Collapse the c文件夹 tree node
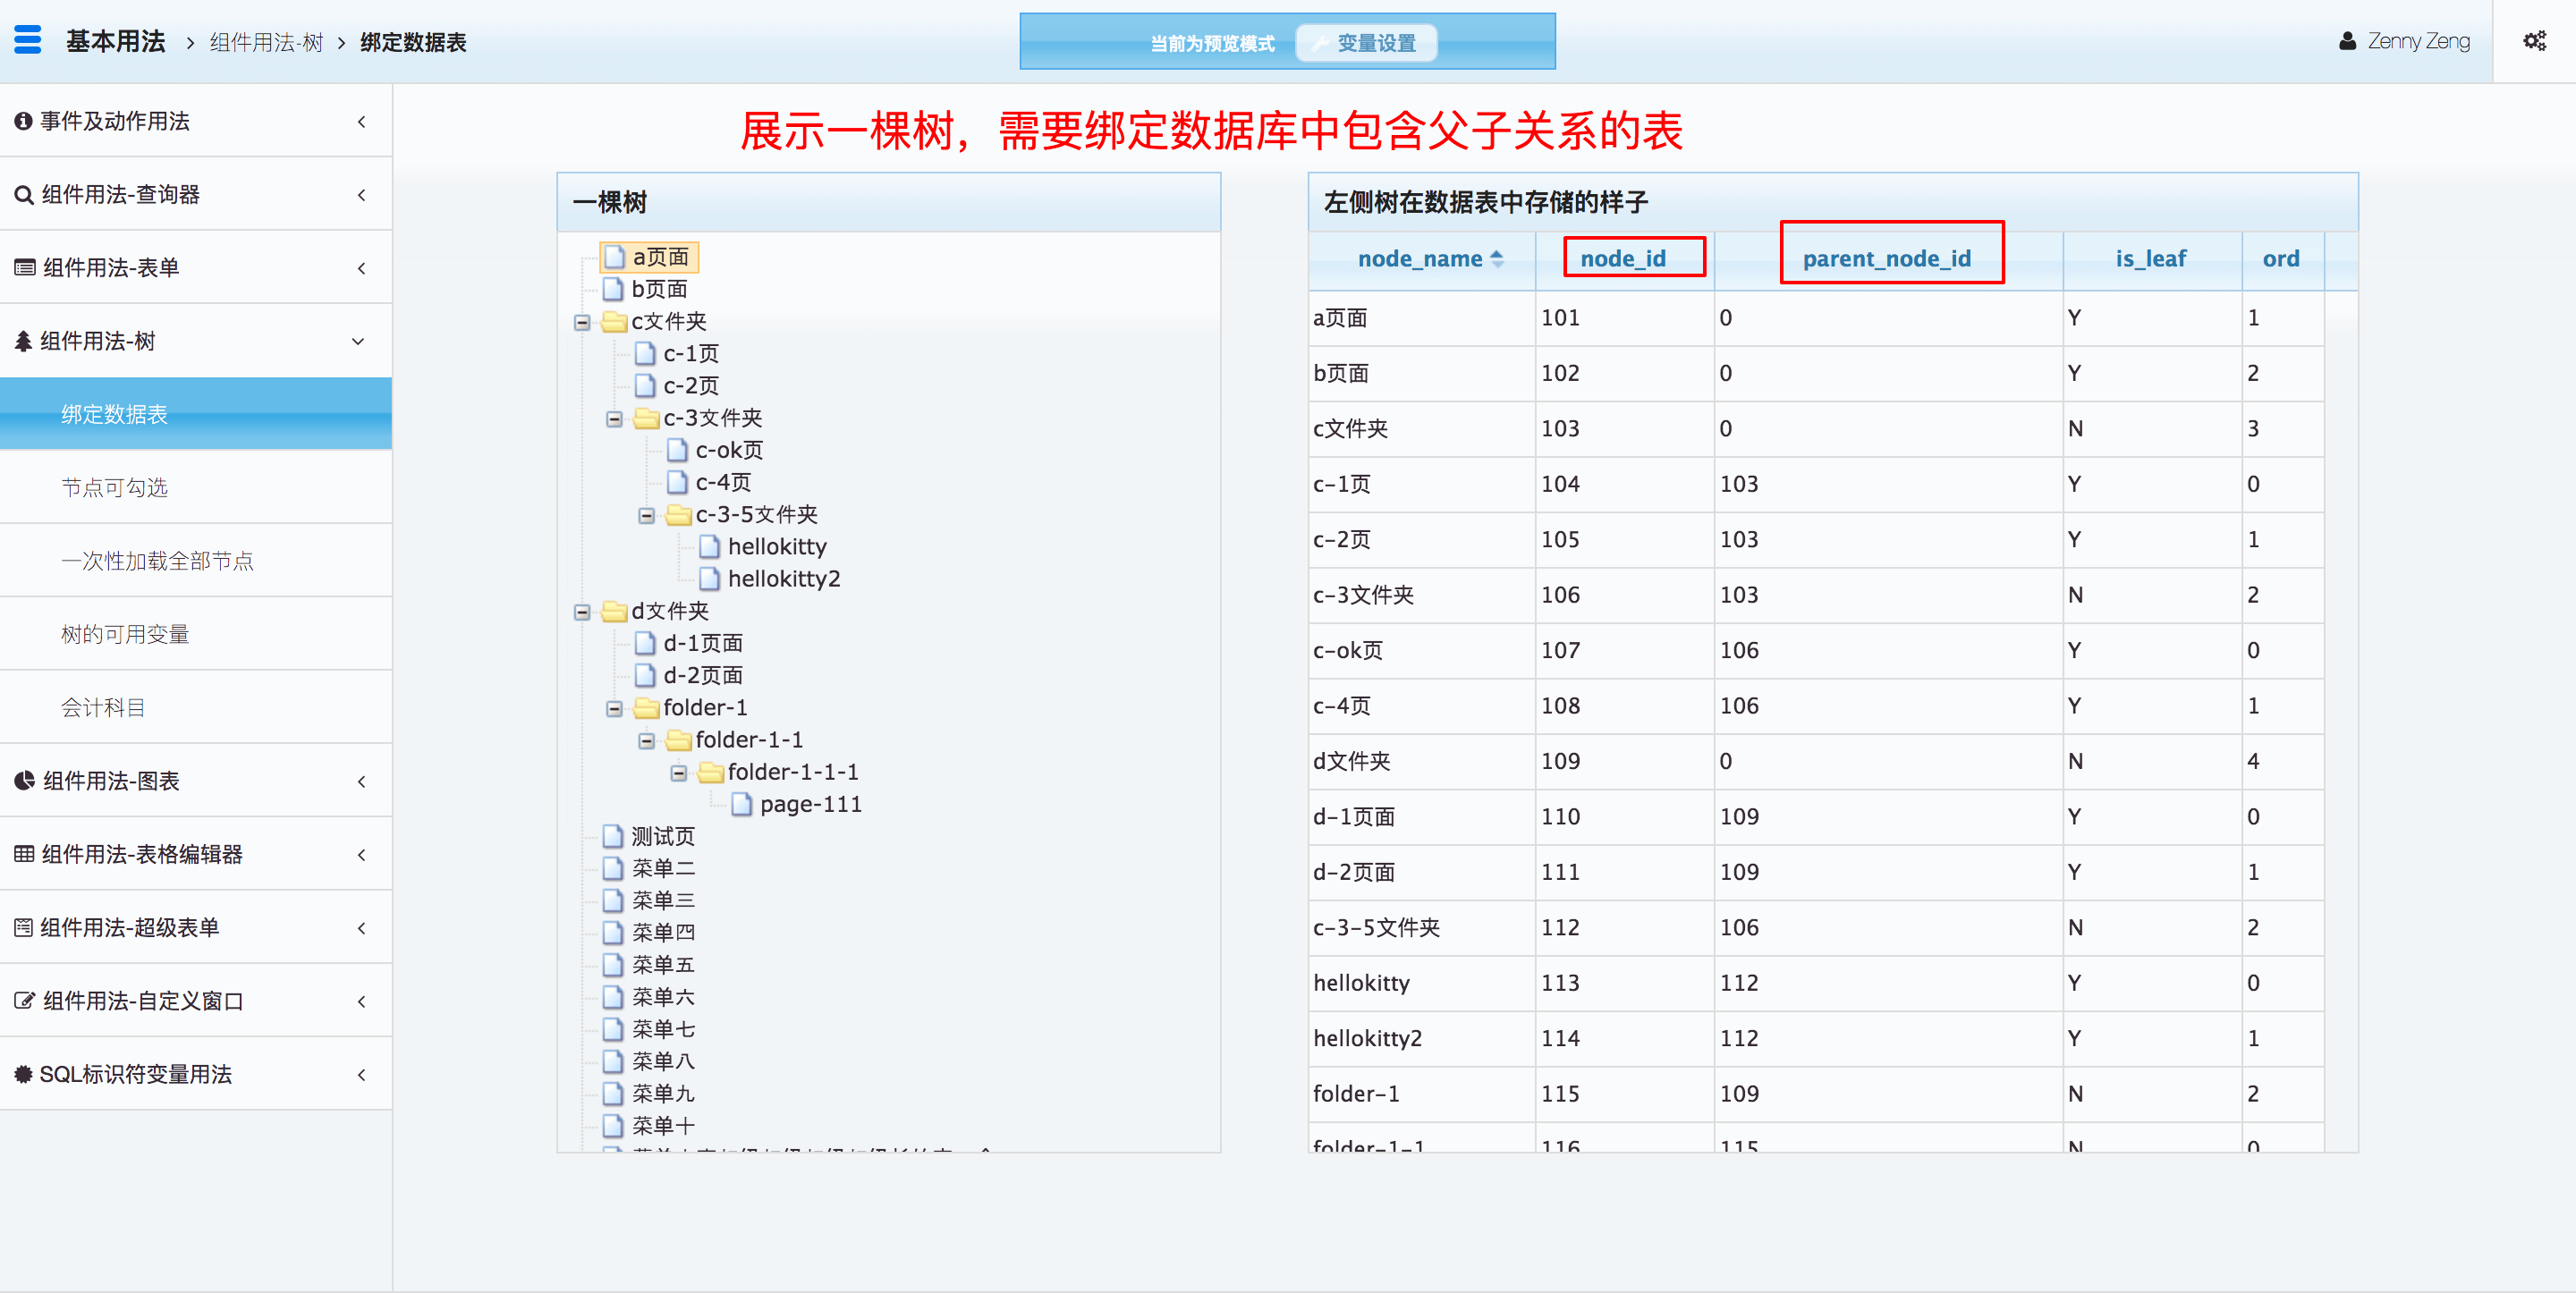Screen dimensions: 2576x1293 [x=582, y=323]
